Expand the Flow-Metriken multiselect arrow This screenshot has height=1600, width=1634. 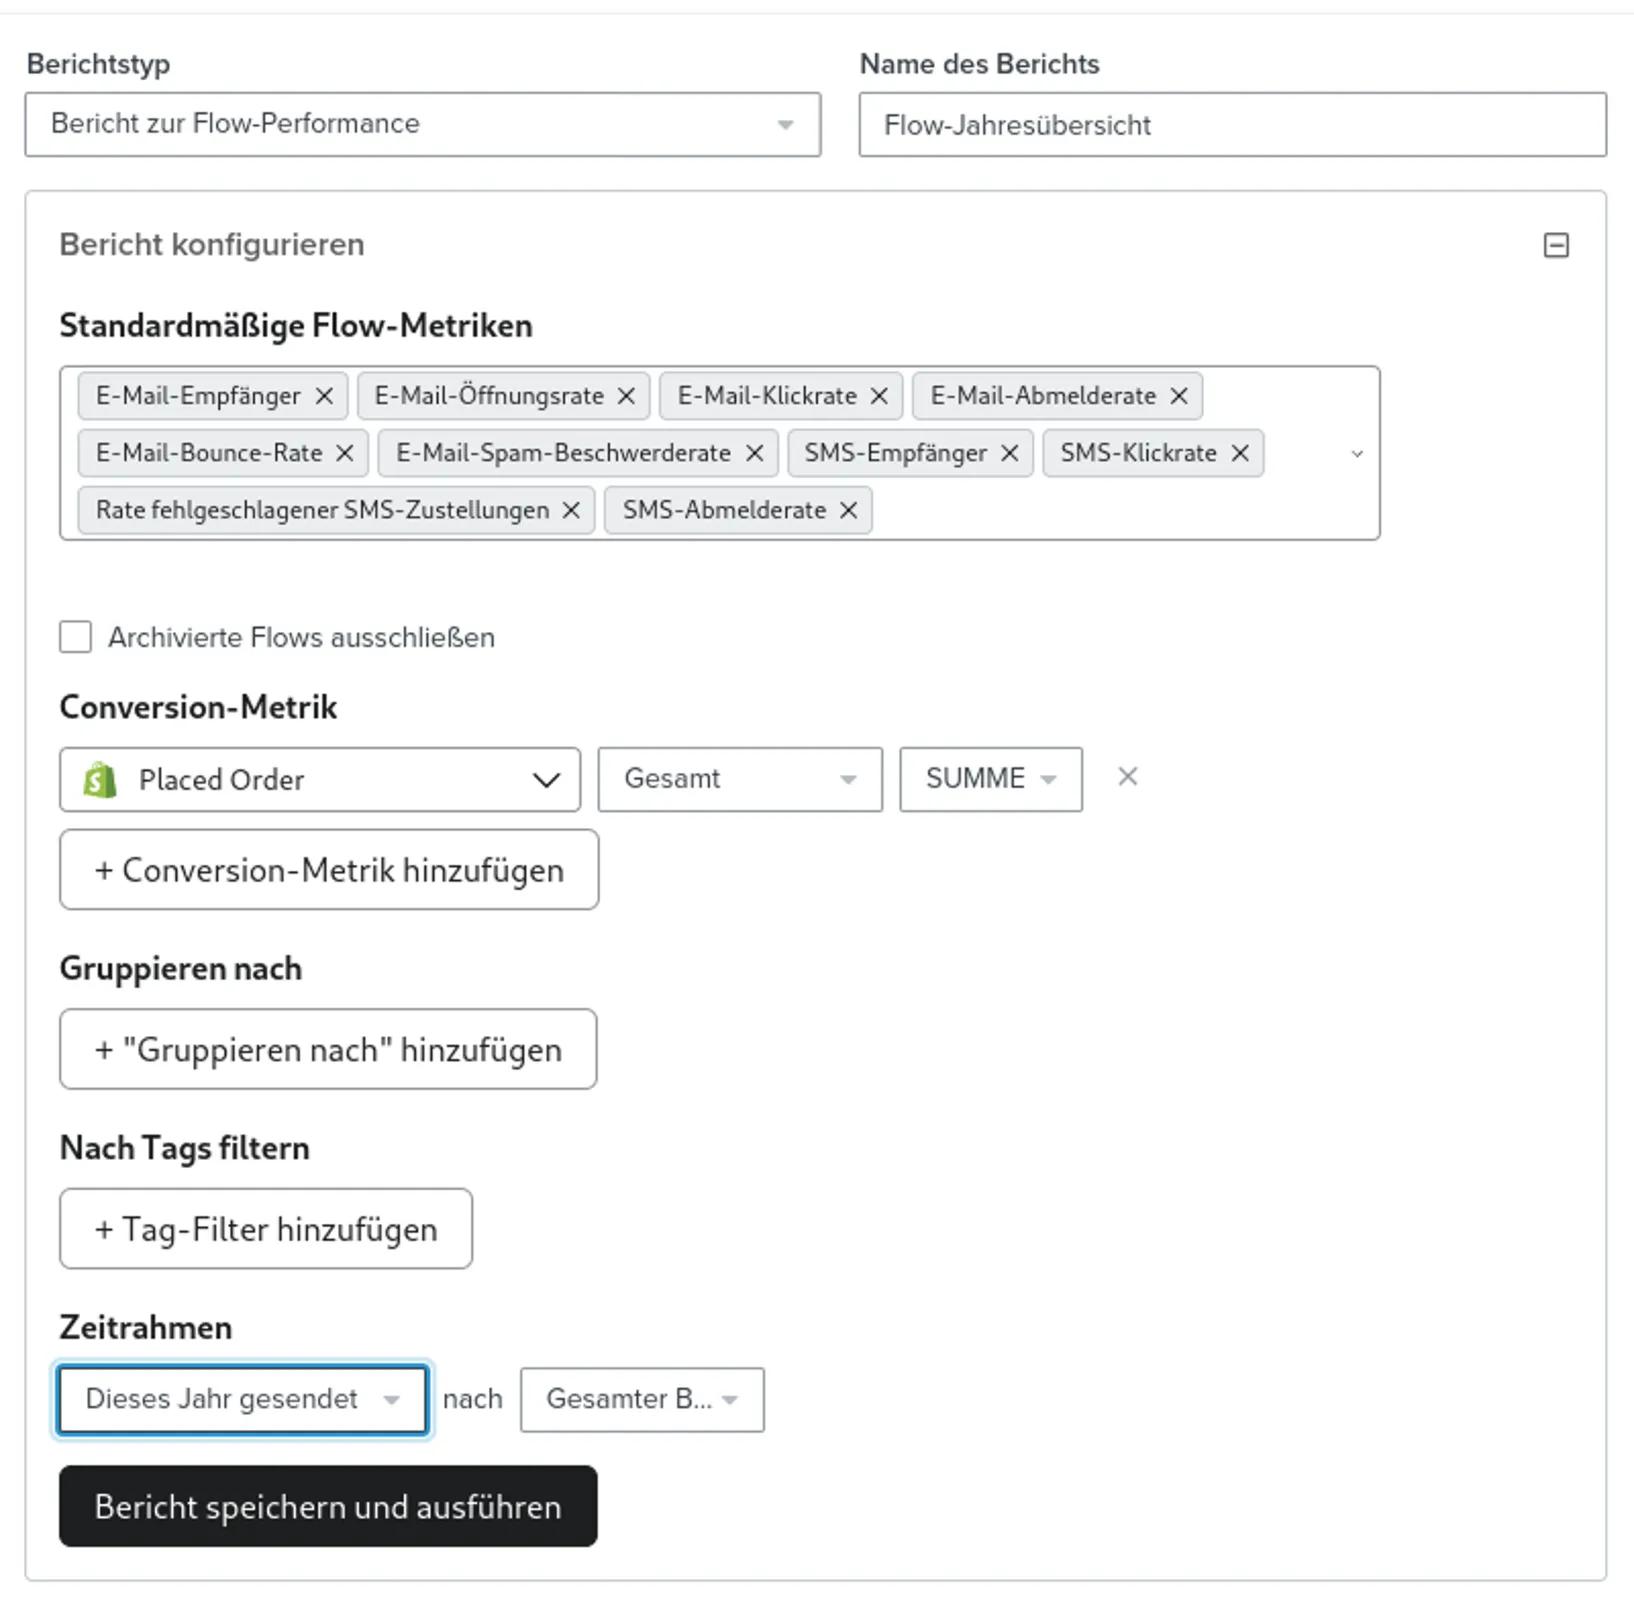point(1357,454)
